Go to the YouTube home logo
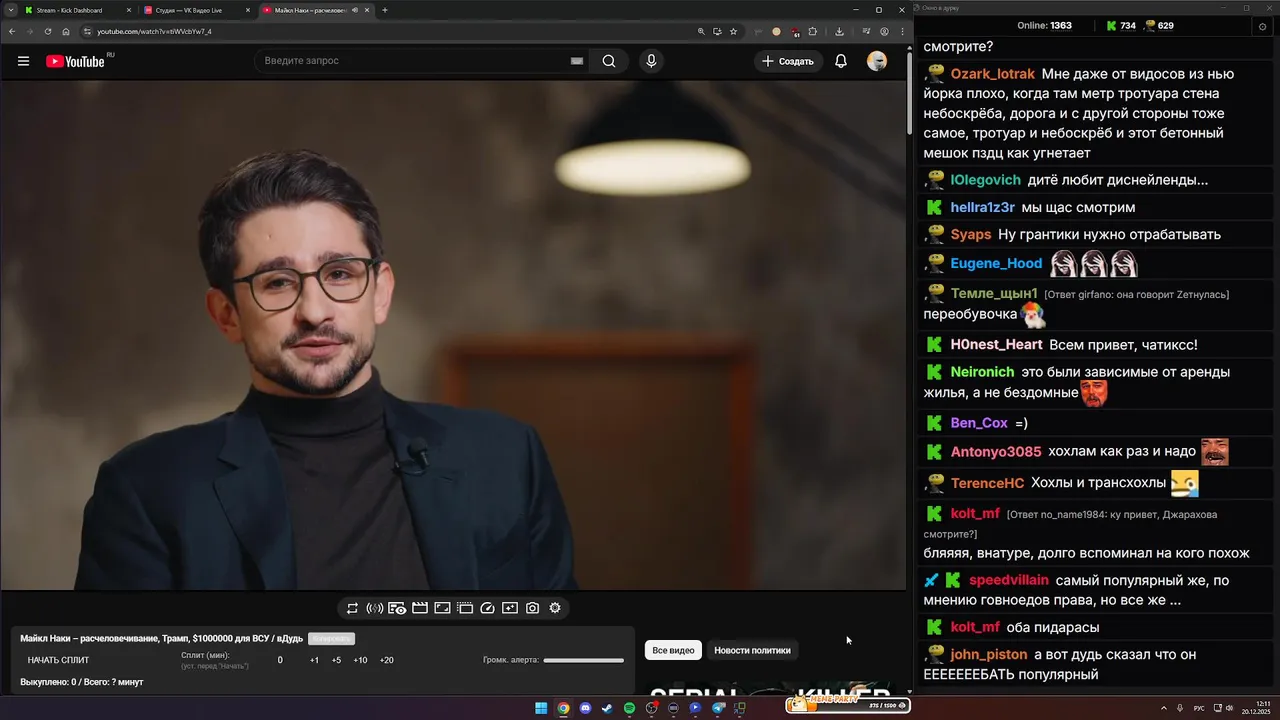Image resolution: width=1280 pixels, height=720 pixels. coord(75,61)
